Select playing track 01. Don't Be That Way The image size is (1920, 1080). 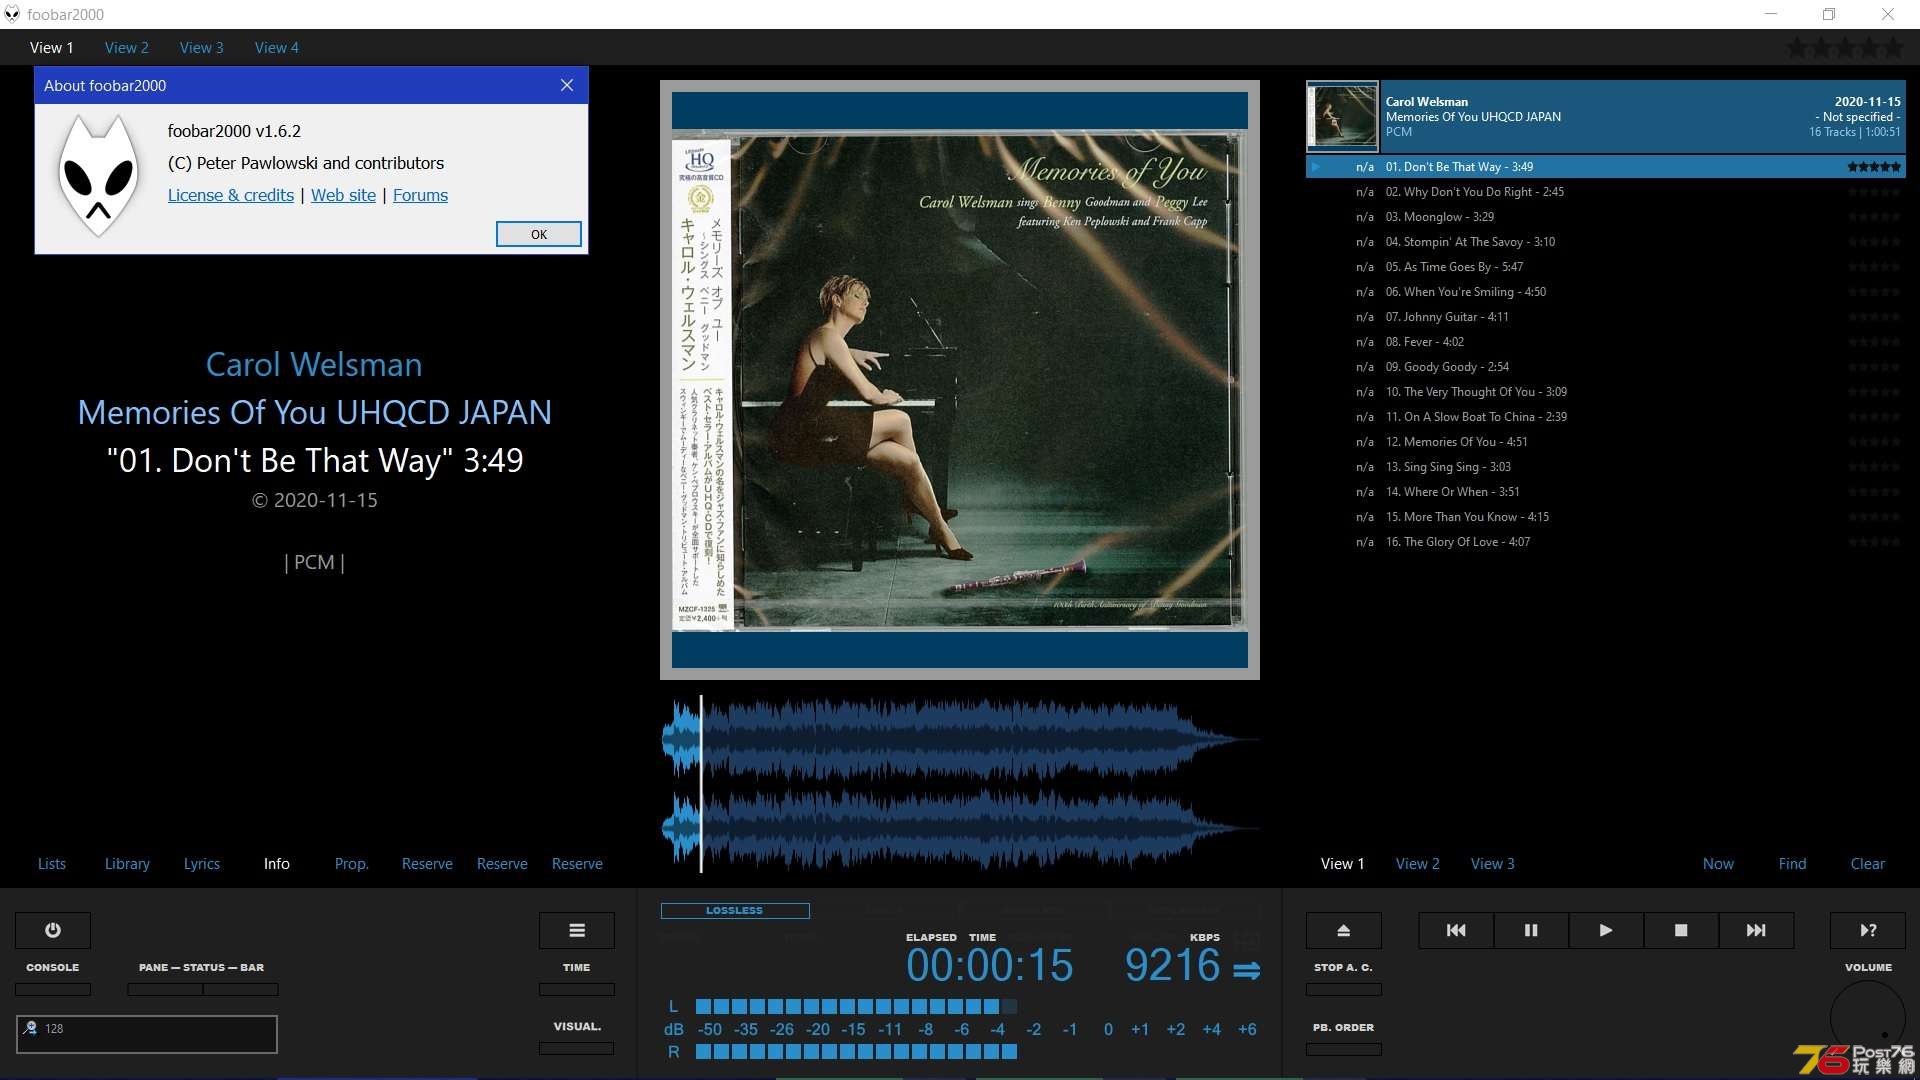tap(1606, 167)
